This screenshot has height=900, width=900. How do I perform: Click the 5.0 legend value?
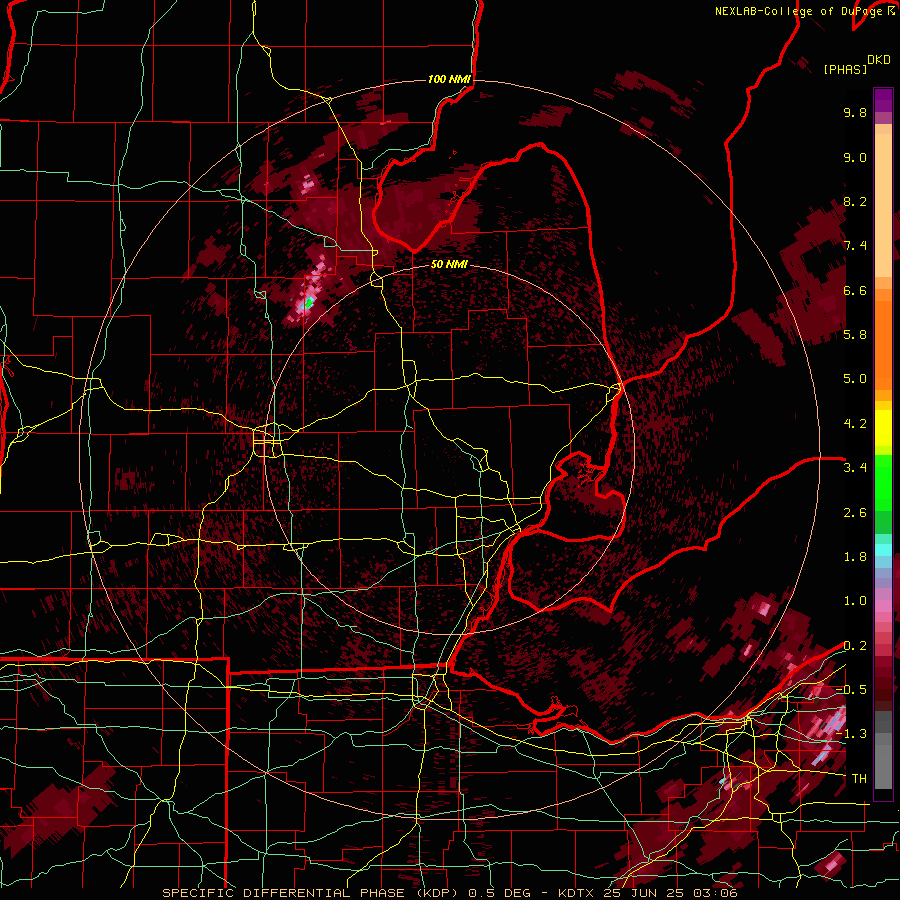[x=855, y=379]
